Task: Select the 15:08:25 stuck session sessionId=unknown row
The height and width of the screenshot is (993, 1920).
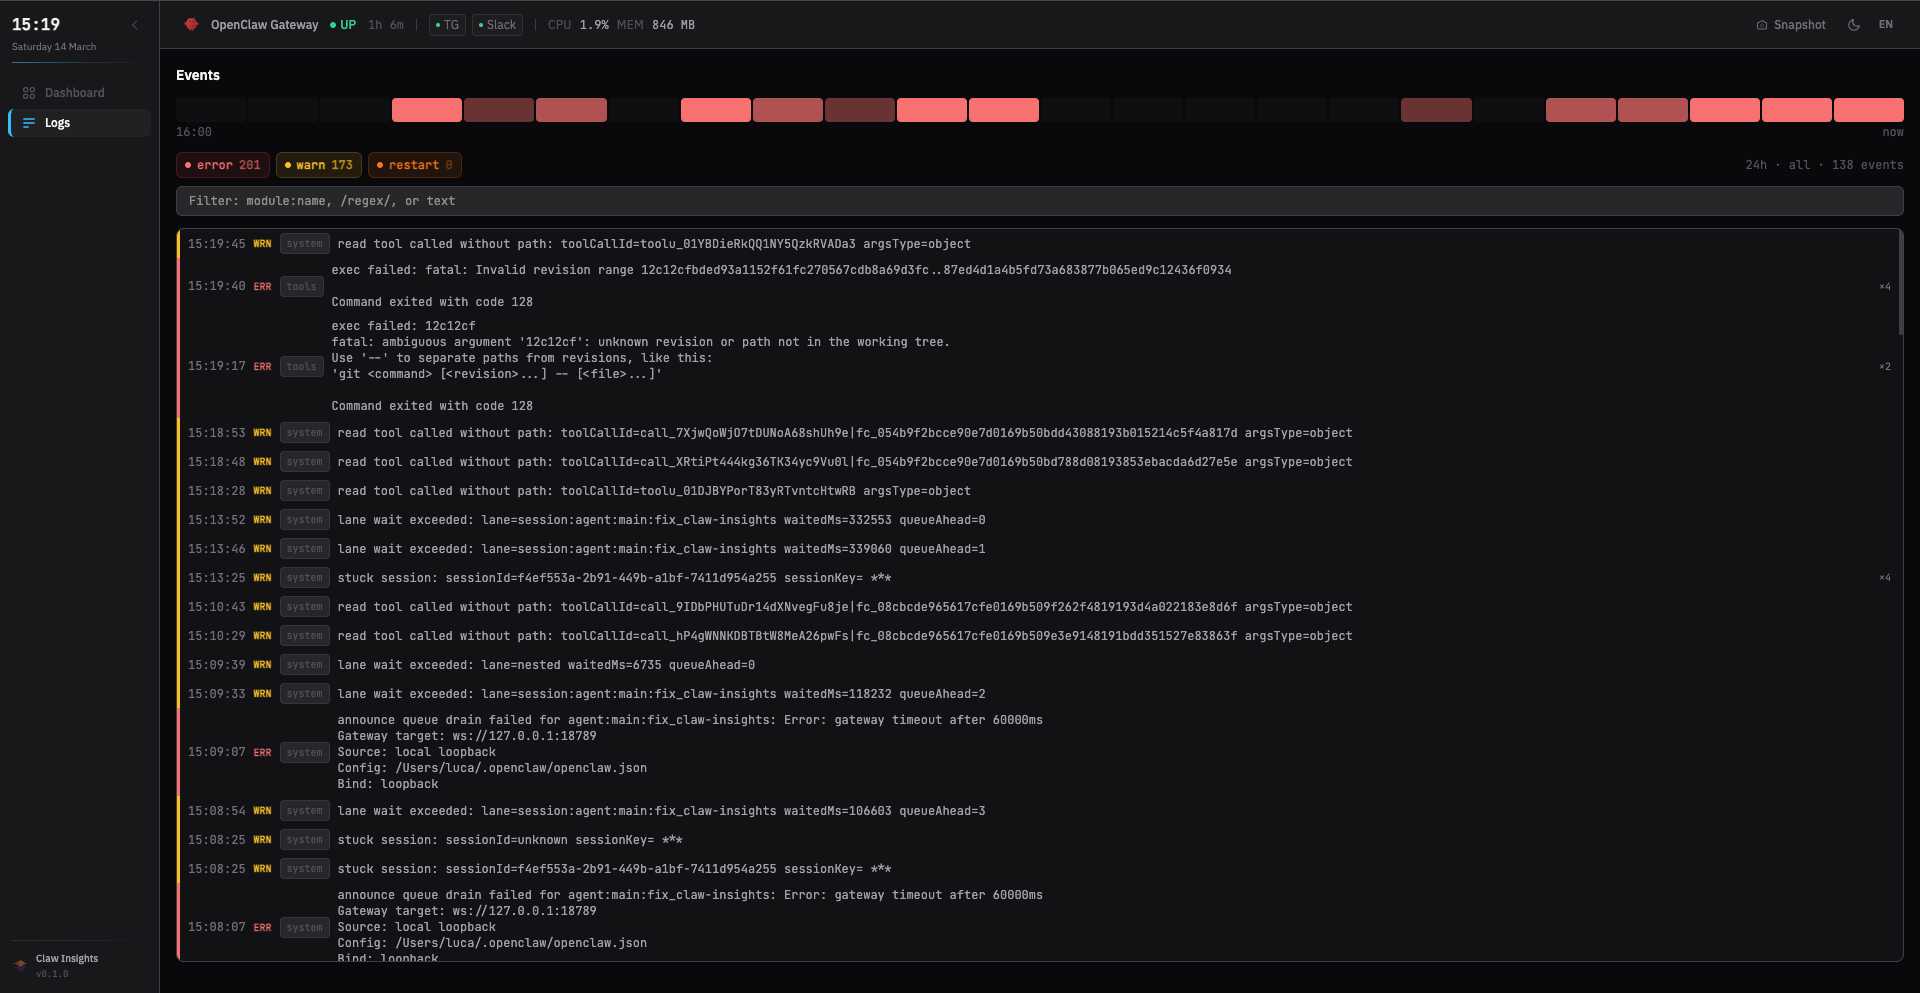Action: point(1039,840)
